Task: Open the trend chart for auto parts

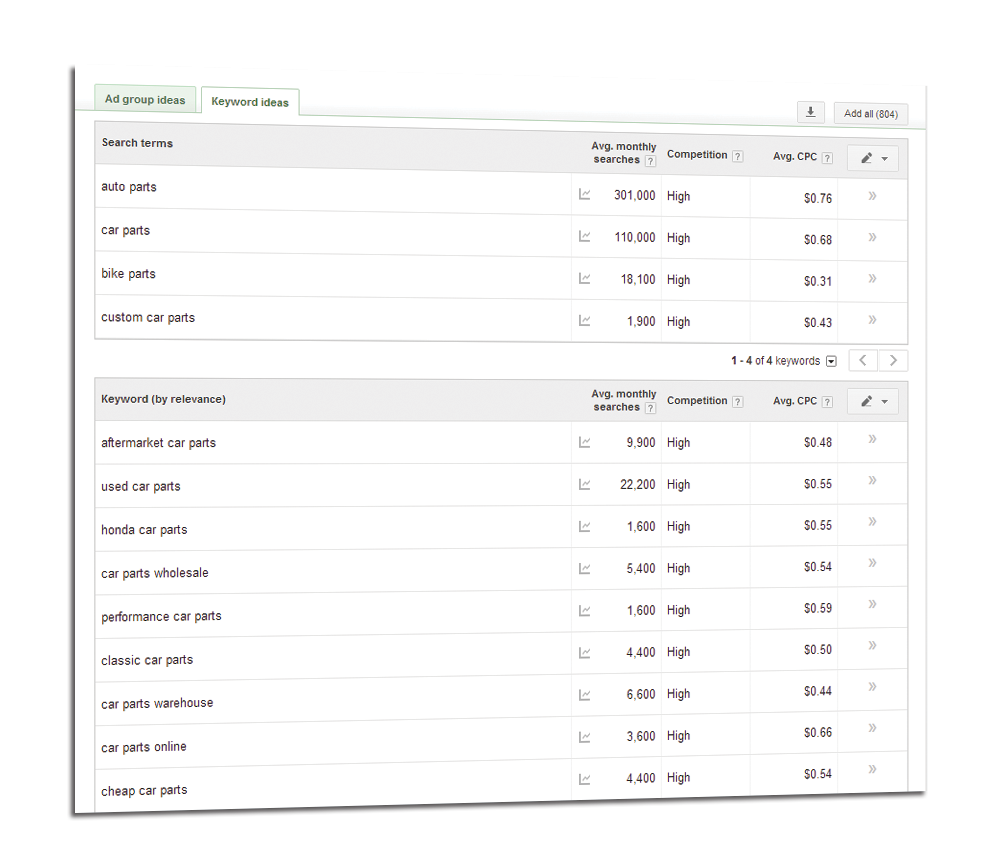Action: pyautogui.click(x=585, y=195)
